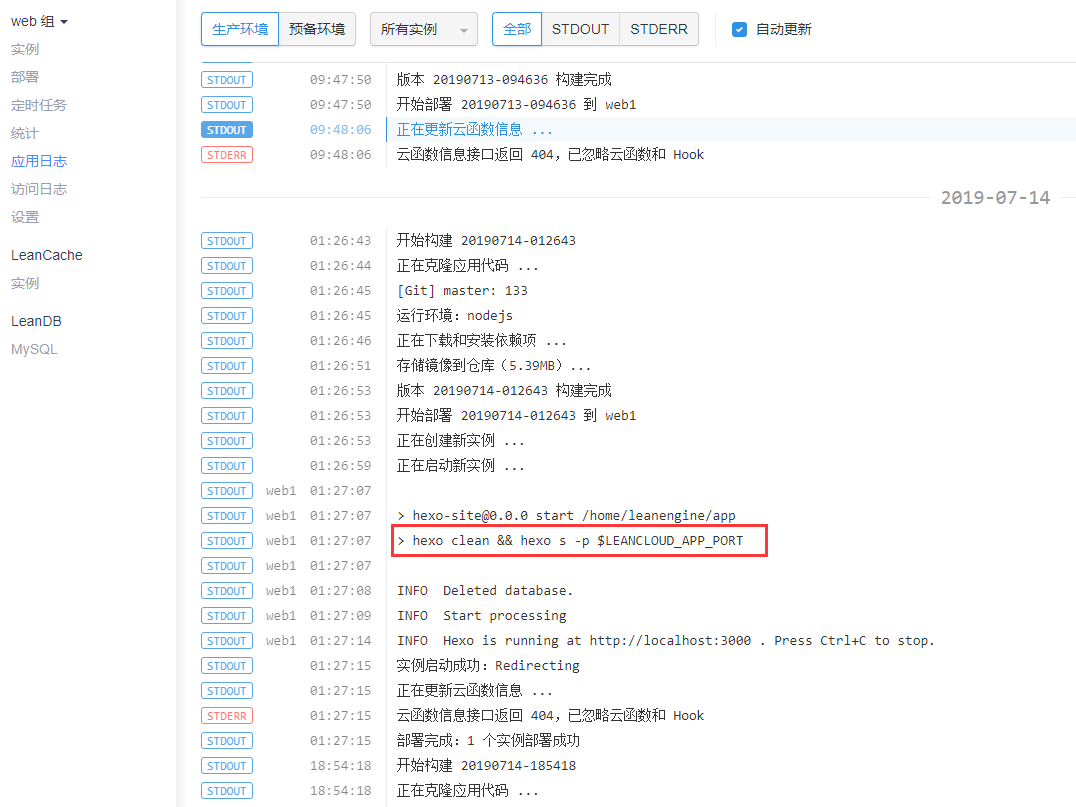Viewport: 1076px width, 807px height.
Task: Select log line 存储镜像到仓库 (5.39MB)
Action: pos(493,366)
